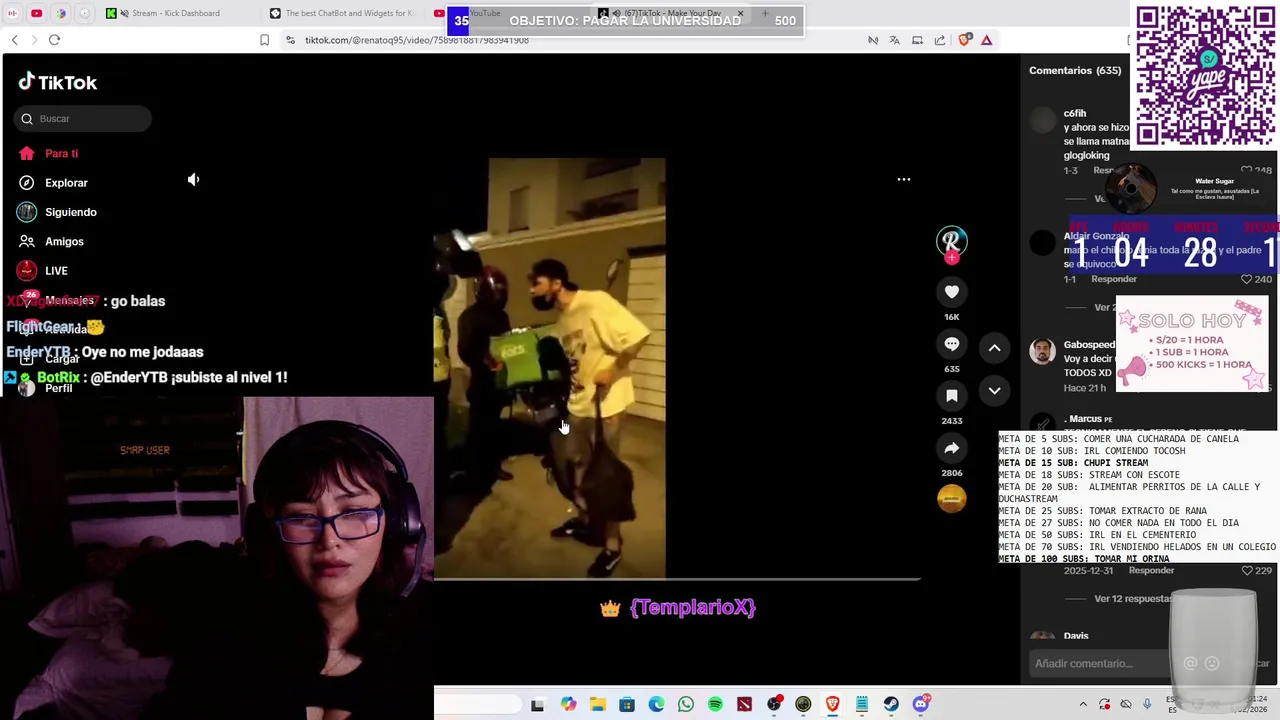Image resolution: width=1280 pixels, height=720 pixels.
Task: Go back in browser history
Action: click(x=14, y=40)
